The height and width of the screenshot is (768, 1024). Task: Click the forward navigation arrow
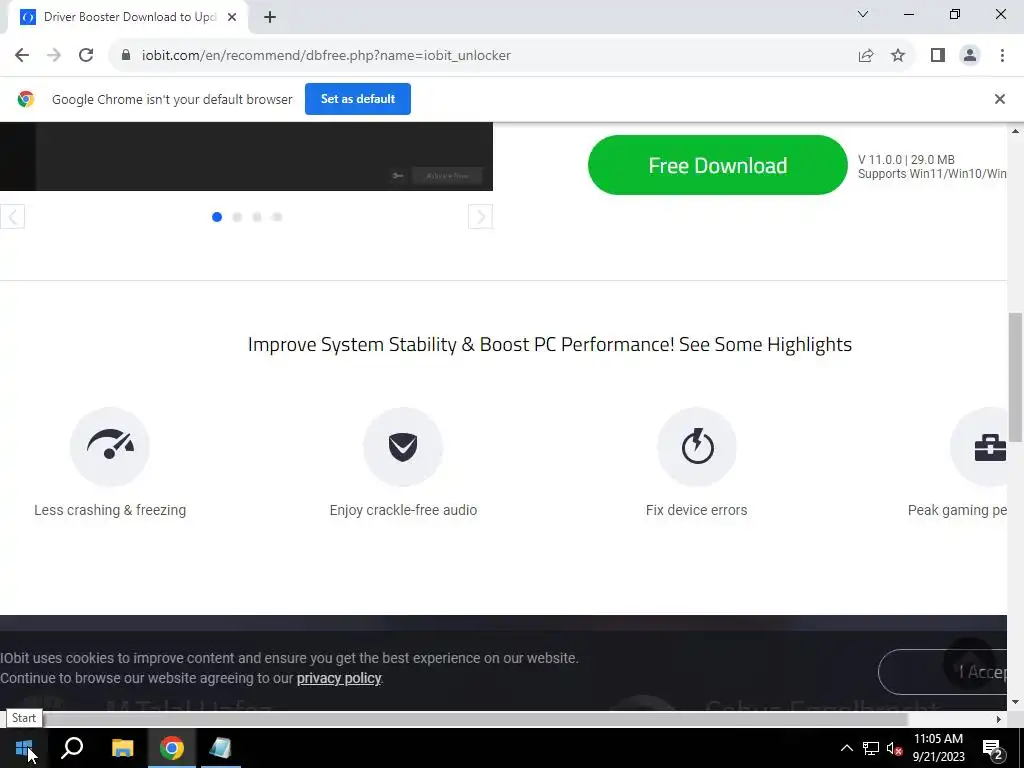54,56
